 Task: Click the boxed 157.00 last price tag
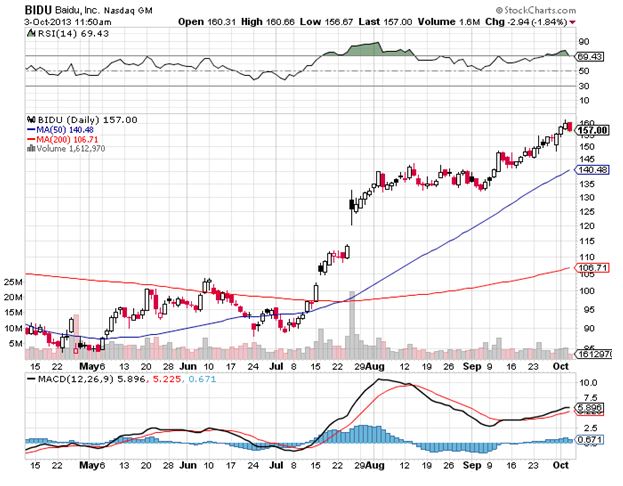point(592,131)
